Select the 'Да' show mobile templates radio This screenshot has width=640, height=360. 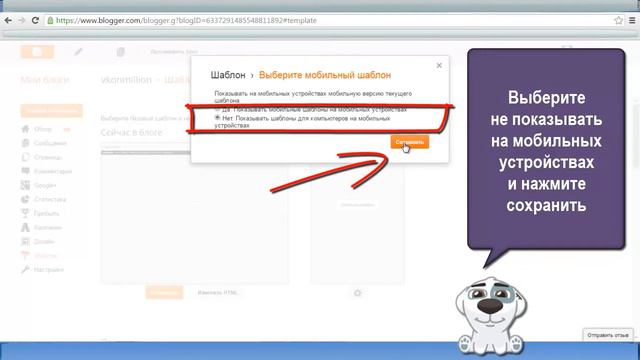tap(217, 109)
